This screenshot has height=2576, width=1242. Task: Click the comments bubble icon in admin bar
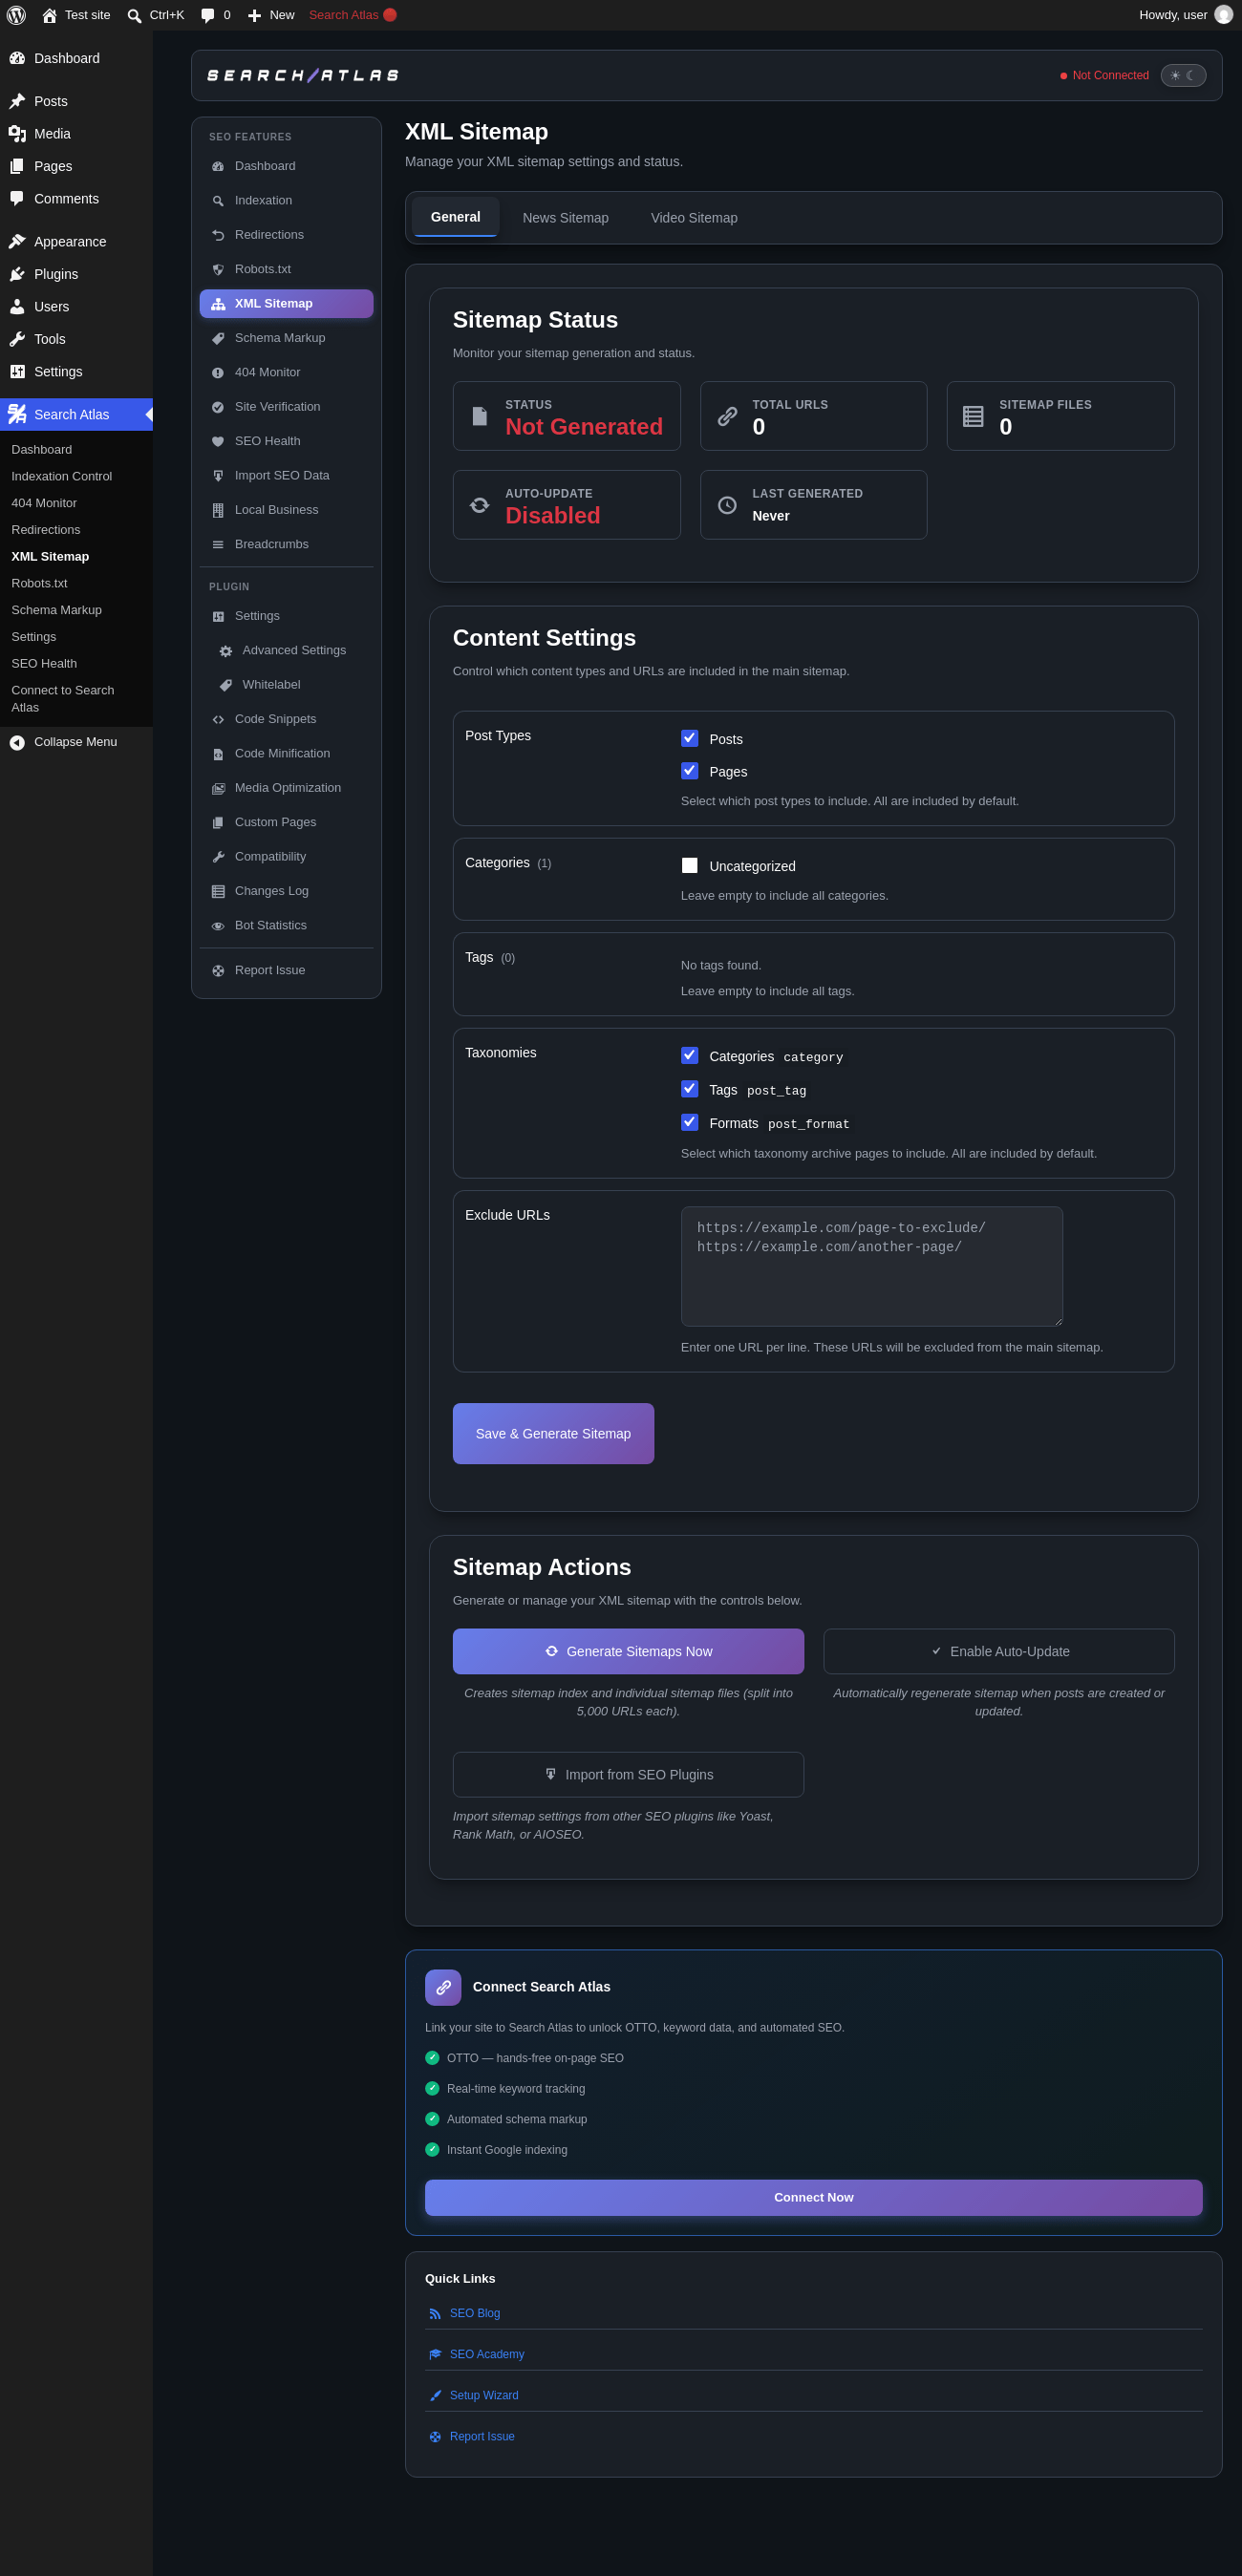pyautogui.click(x=208, y=15)
